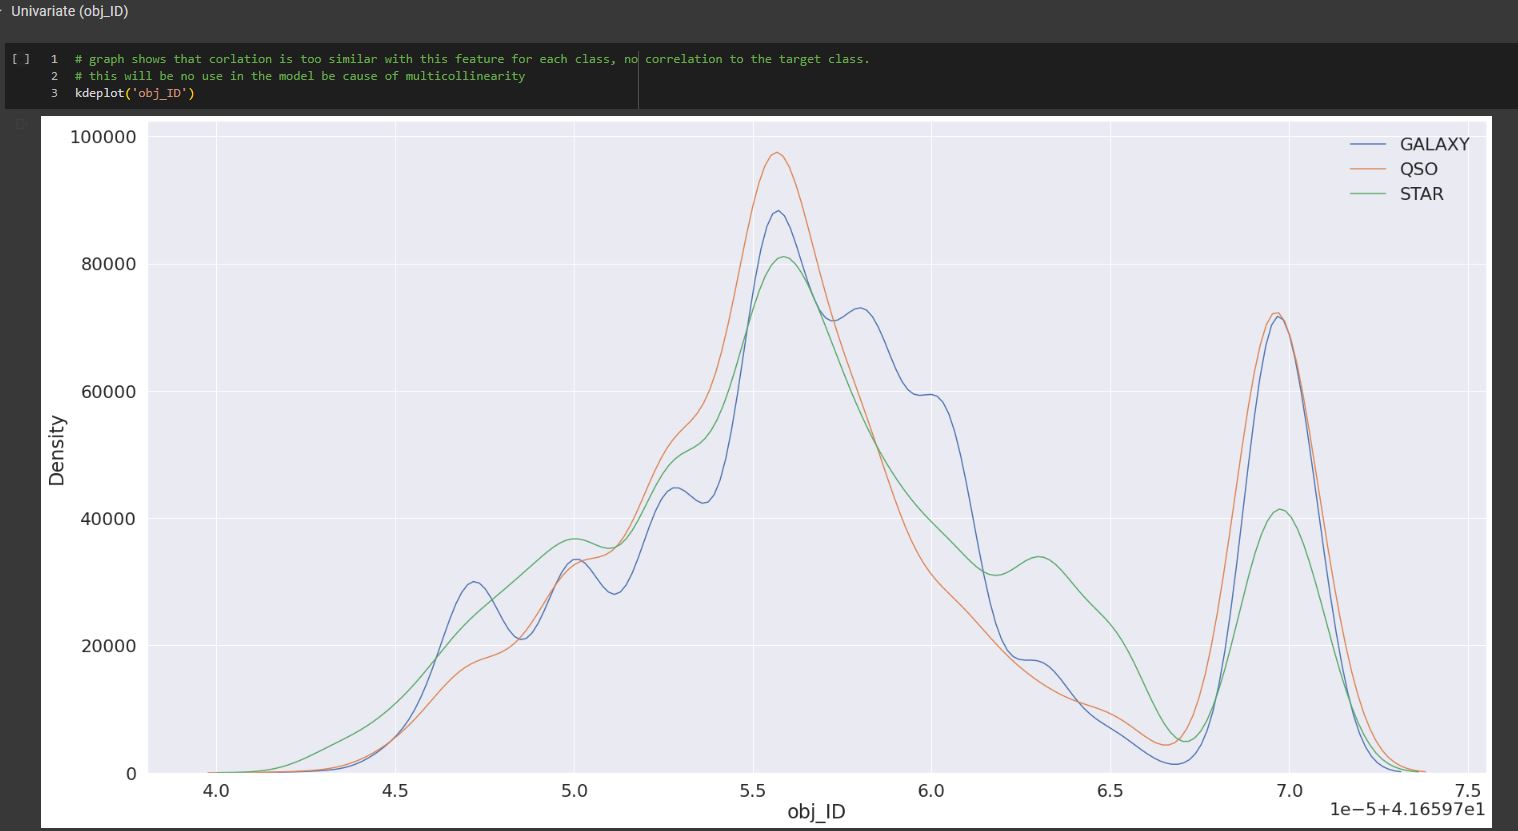Image resolution: width=1518 pixels, height=831 pixels.
Task: Click the 5.5 x-axis tick label
Action: (x=752, y=791)
